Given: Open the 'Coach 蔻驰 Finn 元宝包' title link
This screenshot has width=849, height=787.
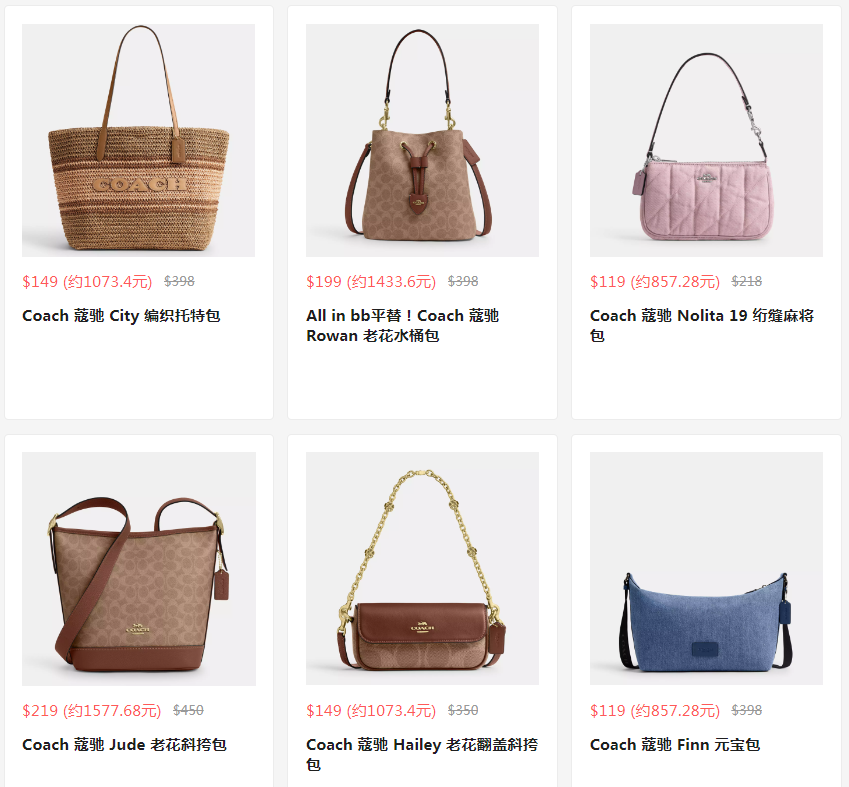Looking at the screenshot, I should click(675, 745).
